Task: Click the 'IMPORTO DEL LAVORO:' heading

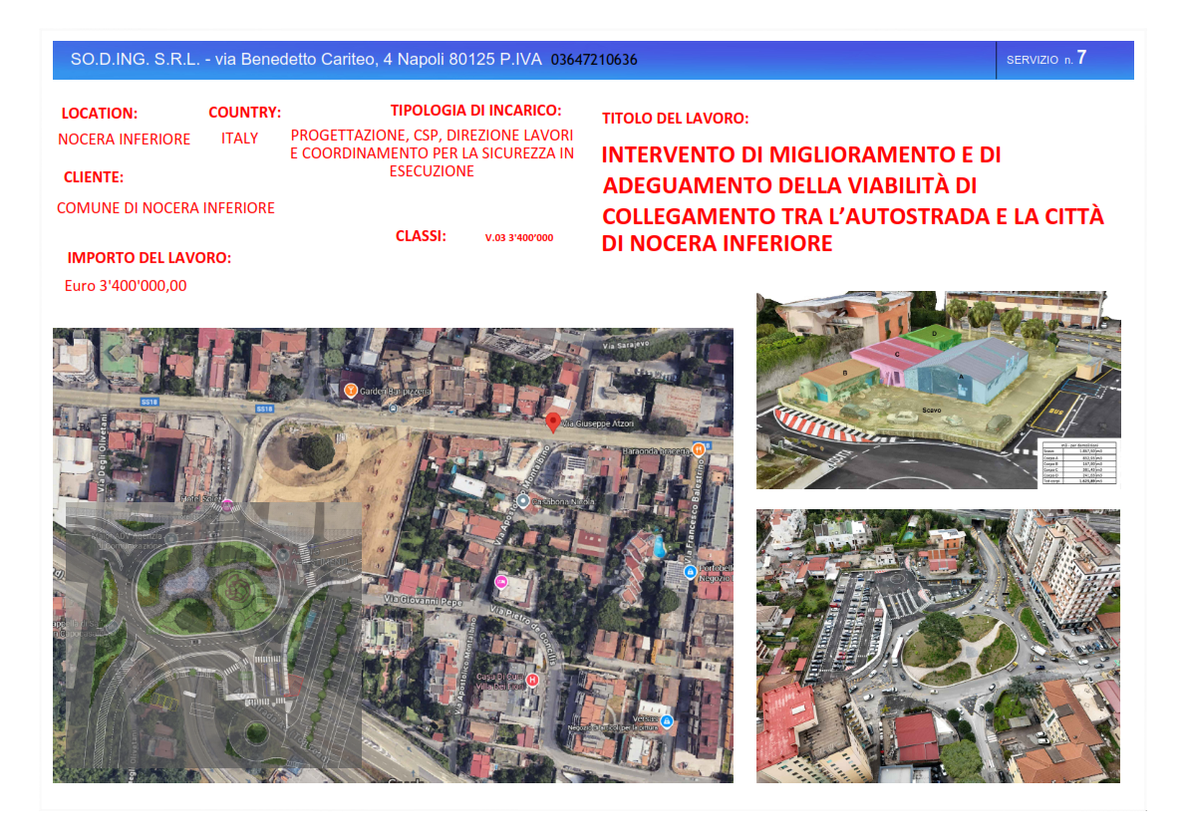Action: click(x=149, y=258)
